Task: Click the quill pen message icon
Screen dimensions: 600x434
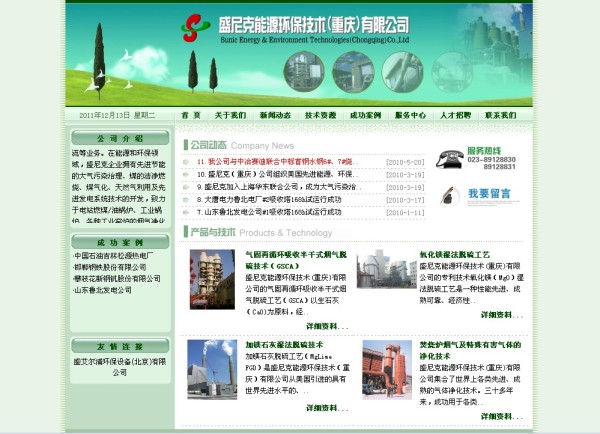Action: 450,196
